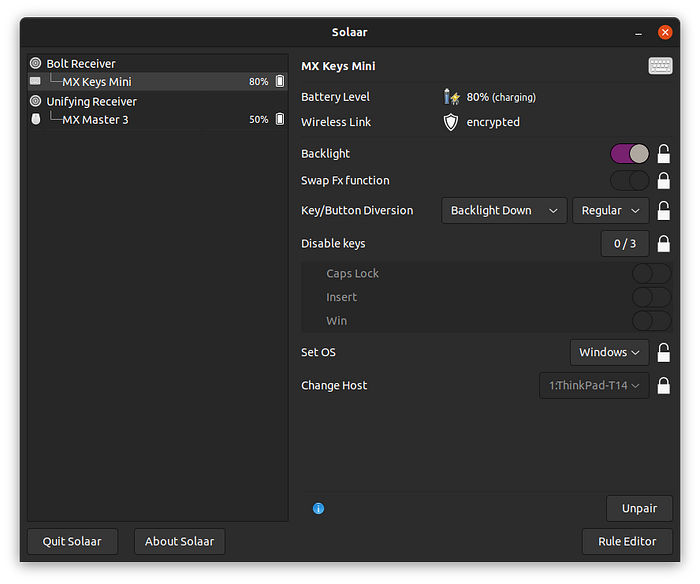Click the shield icon beside encrypted
The width and height of the screenshot is (700, 584).
450,122
